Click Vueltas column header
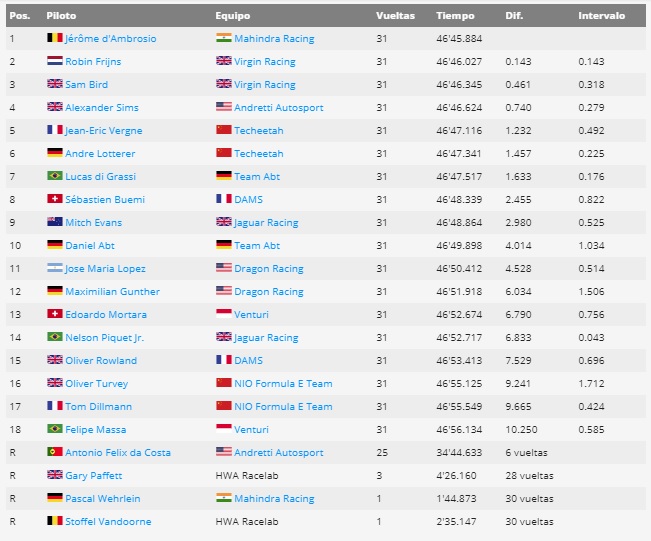The width and height of the screenshot is (651, 541). pos(395,16)
